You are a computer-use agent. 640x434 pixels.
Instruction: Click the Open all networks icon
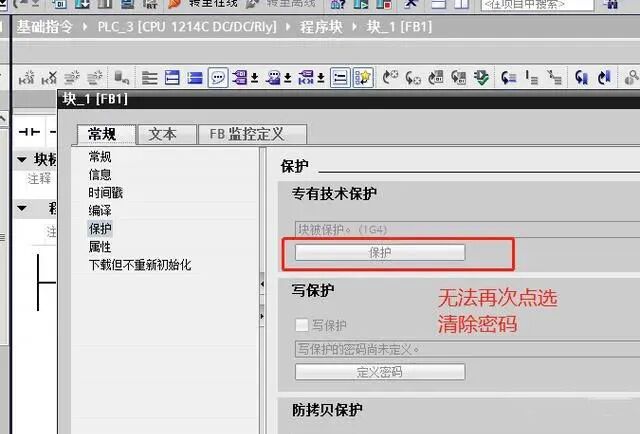coord(172,77)
